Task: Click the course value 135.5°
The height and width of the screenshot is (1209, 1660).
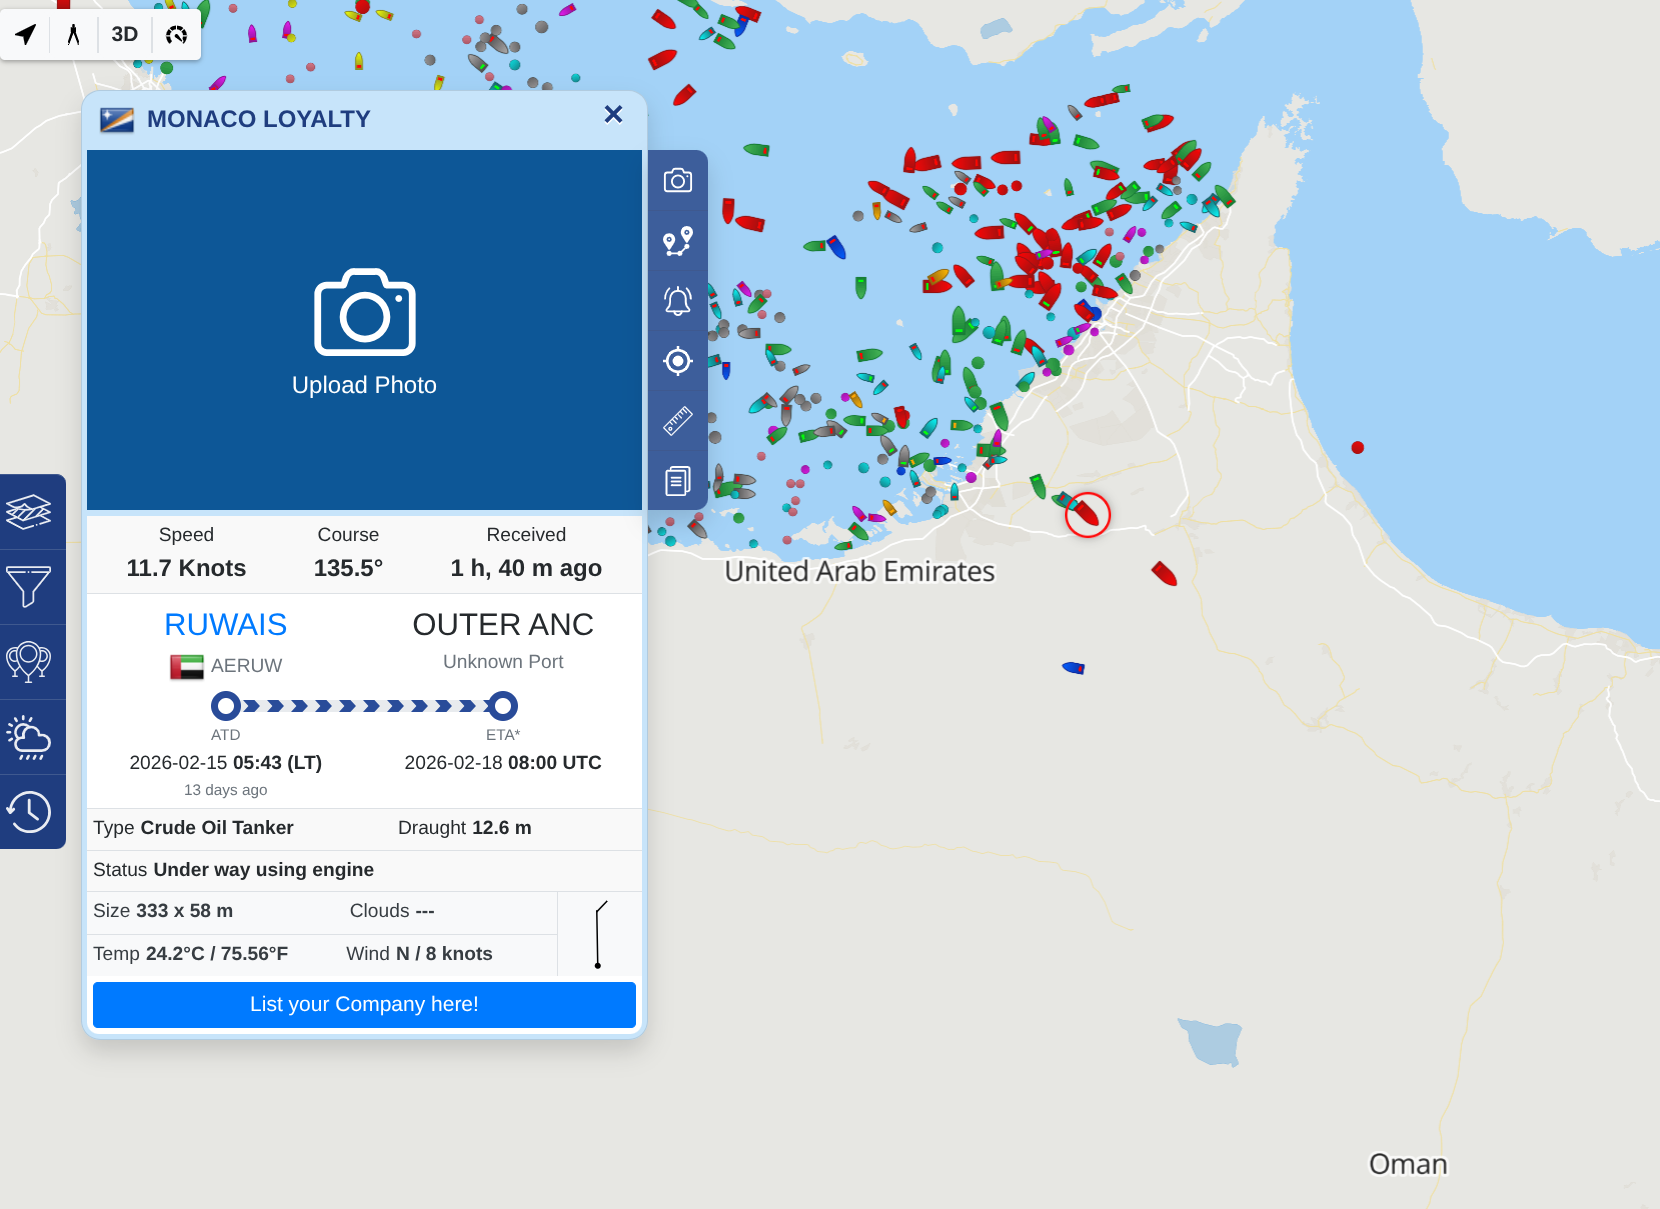Action: pyautogui.click(x=348, y=568)
